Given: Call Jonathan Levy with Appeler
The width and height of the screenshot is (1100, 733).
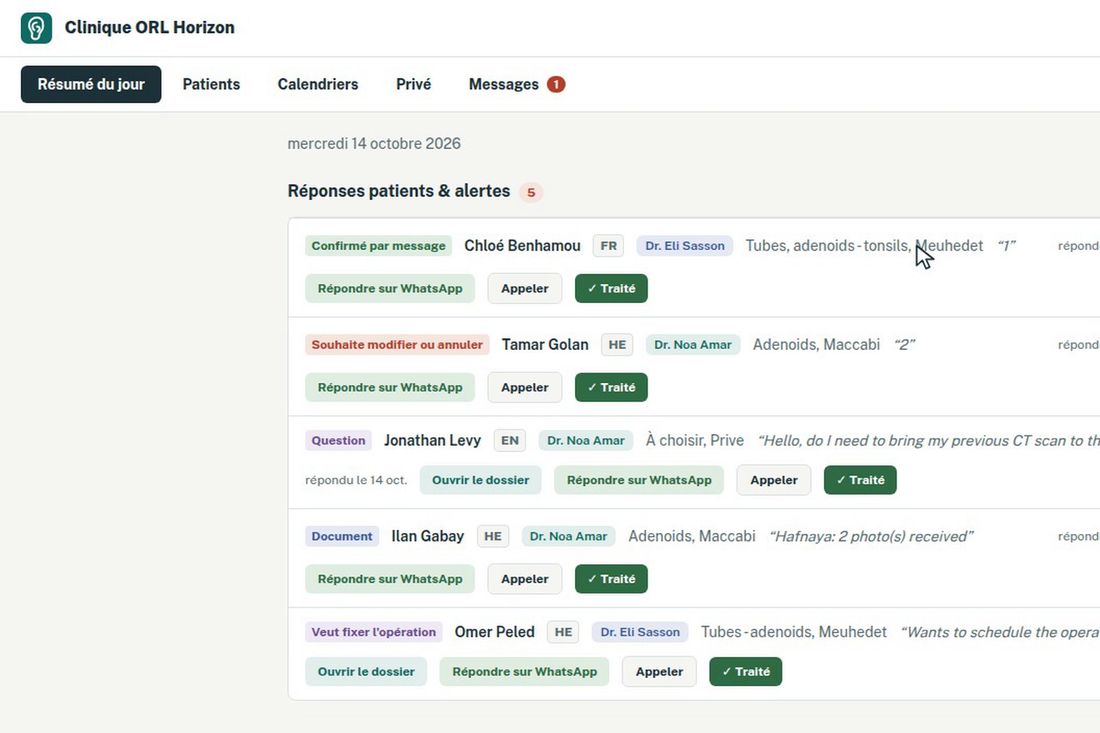Looking at the screenshot, I should (774, 480).
